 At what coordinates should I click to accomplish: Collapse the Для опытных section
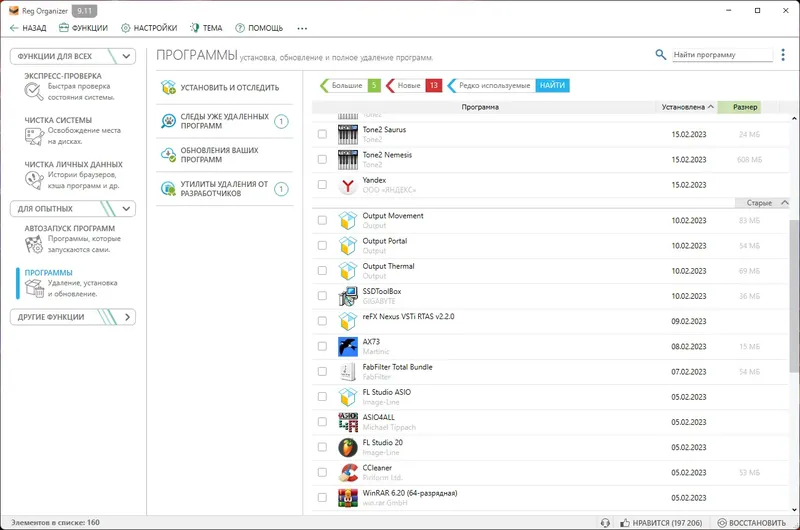[127, 209]
